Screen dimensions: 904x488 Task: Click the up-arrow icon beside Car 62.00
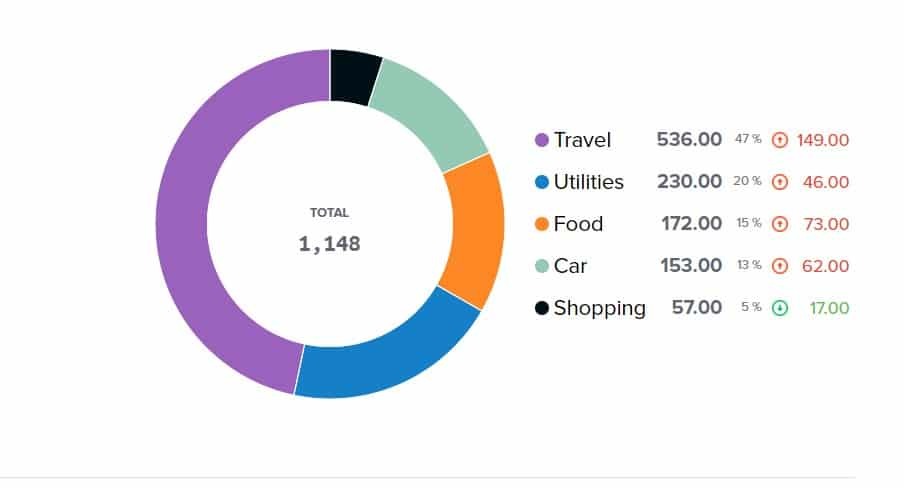tap(781, 266)
